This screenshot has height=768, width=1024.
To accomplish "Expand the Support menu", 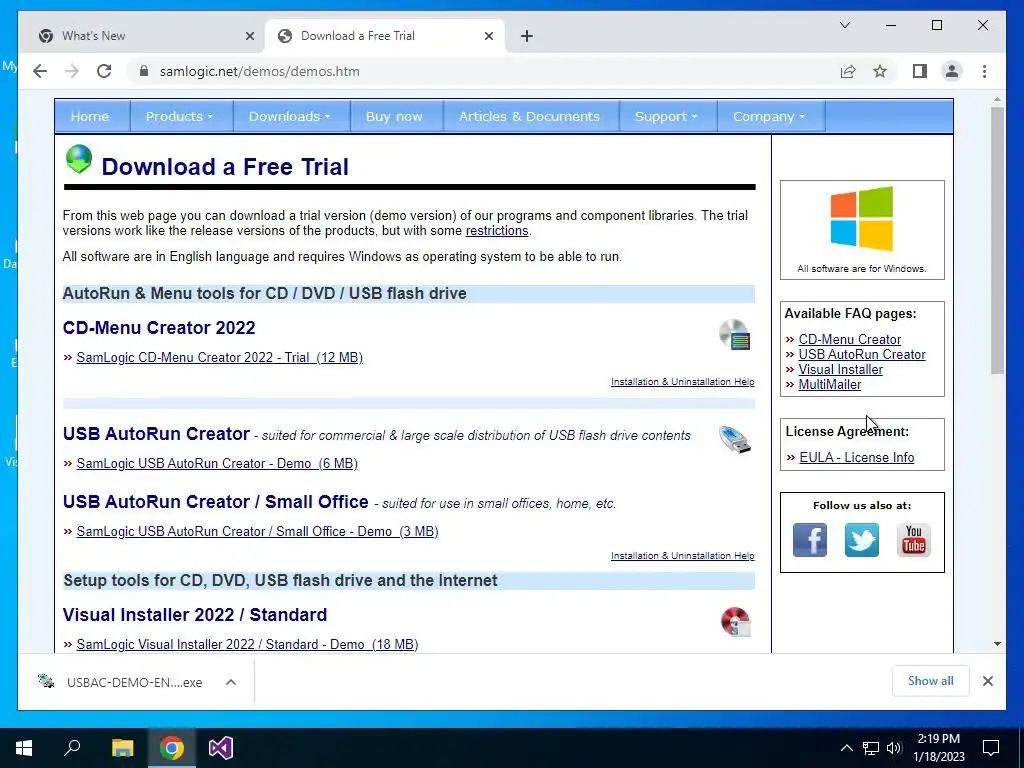I will (666, 116).
